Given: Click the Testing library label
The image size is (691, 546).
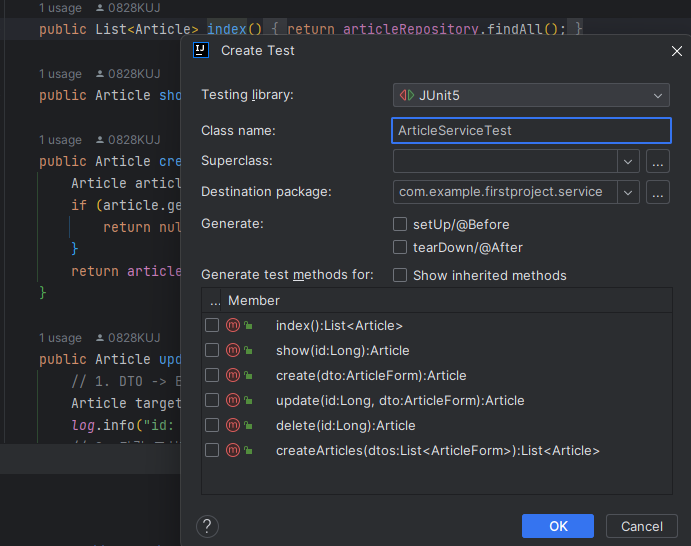Looking at the screenshot, I should click(247, 95).
